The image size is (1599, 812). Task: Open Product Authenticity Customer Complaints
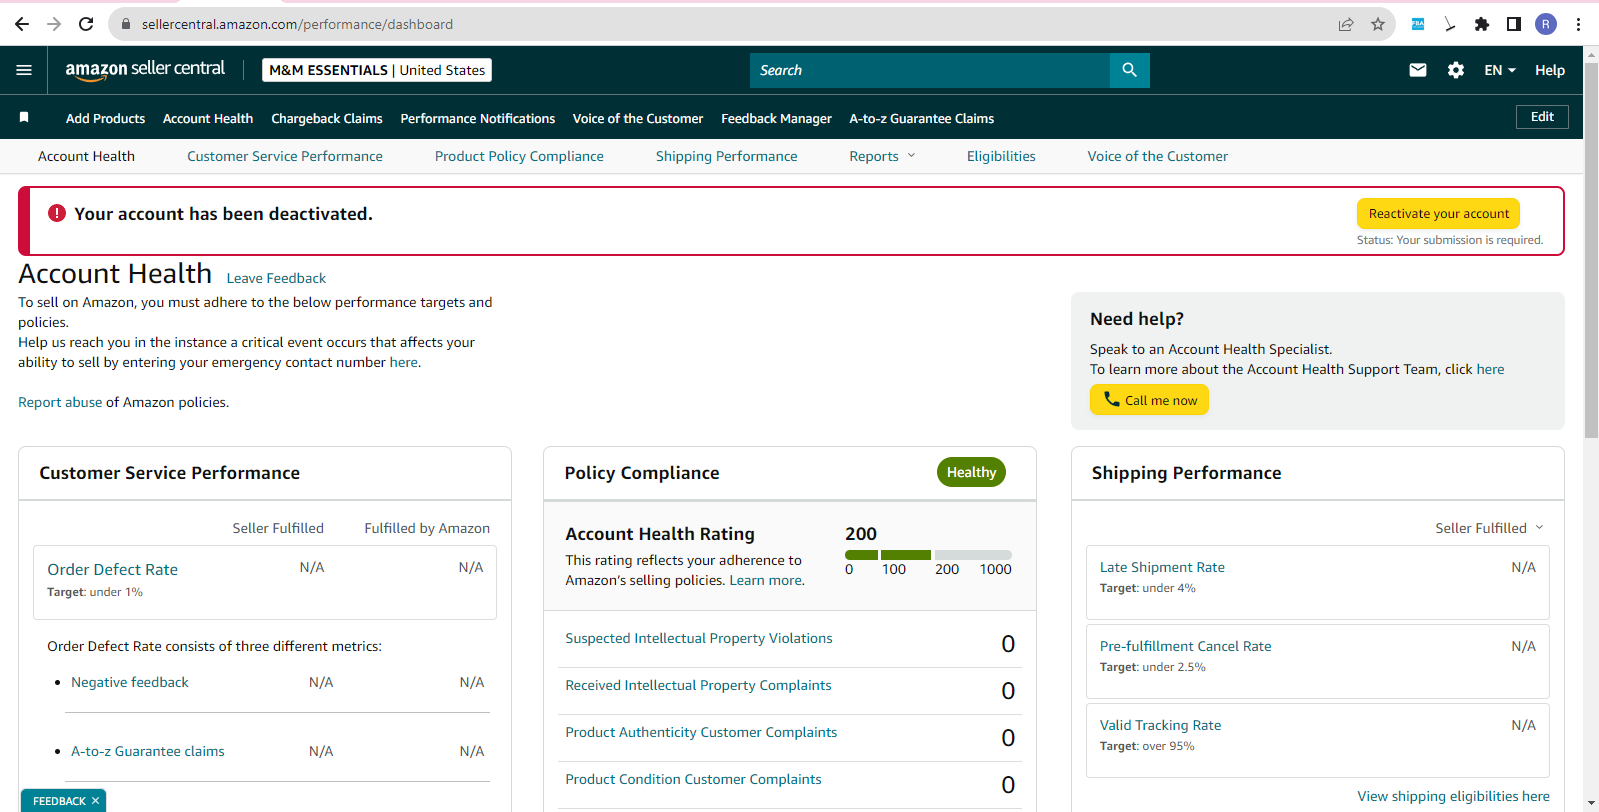click(x=701, y=732)
